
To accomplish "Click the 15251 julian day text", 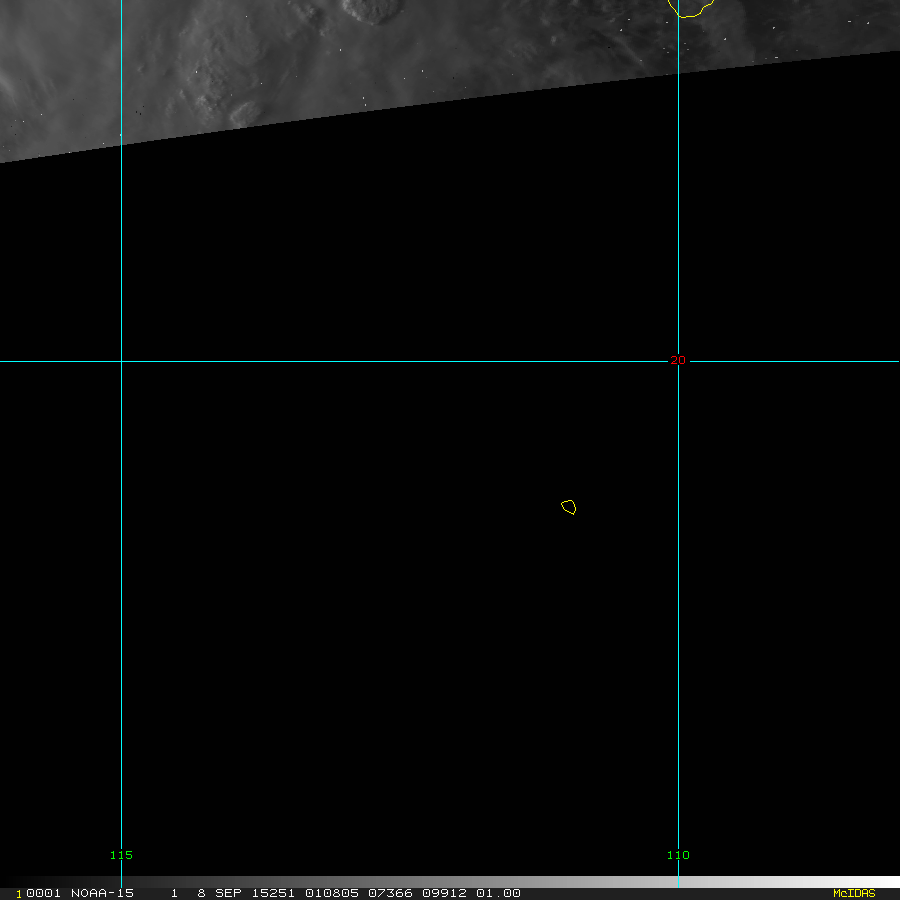I will 273,893.
